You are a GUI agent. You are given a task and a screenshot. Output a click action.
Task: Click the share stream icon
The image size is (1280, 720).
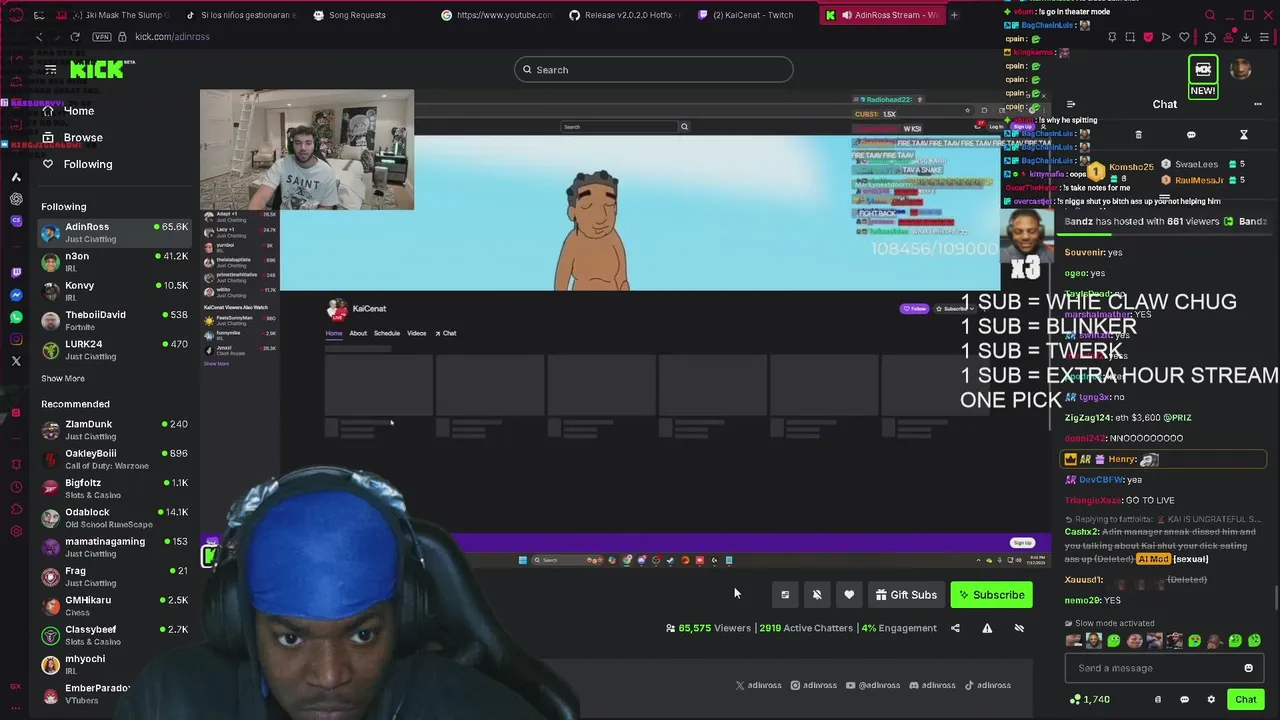(x=955, y=628)
